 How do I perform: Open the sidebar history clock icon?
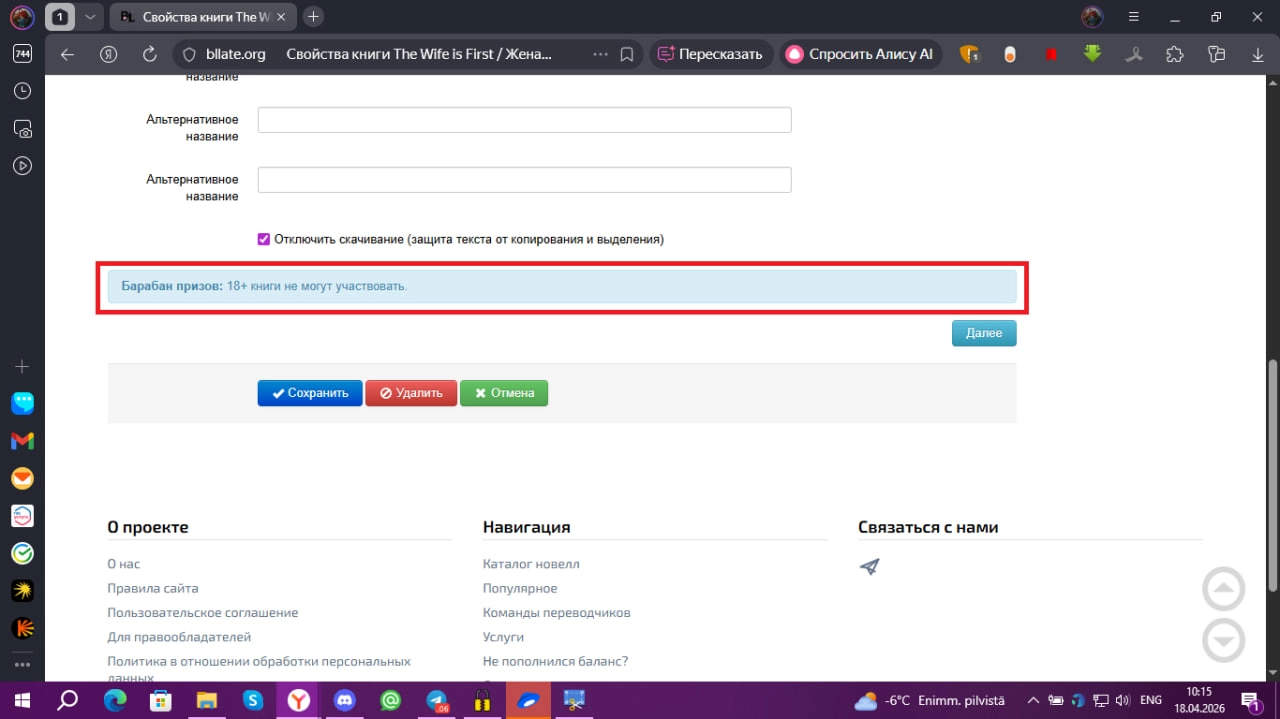22,91
